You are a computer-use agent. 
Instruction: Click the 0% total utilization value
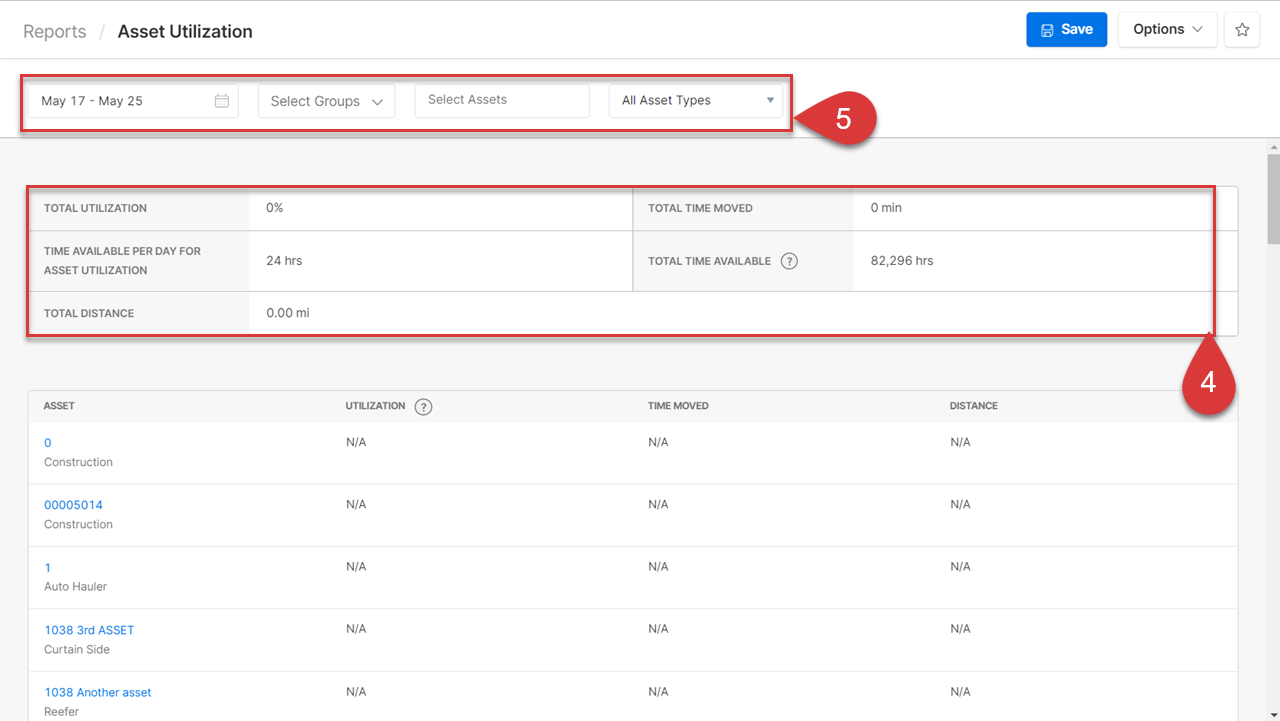275,208
